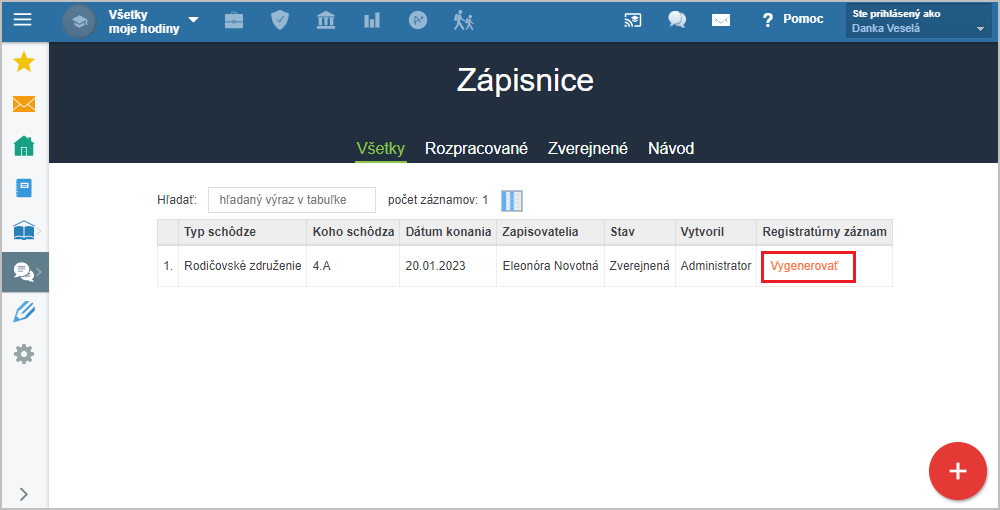Open the round A+ grades icon
The height and width of the screenshot is (510, 1000).
click(x=418, y=20)
